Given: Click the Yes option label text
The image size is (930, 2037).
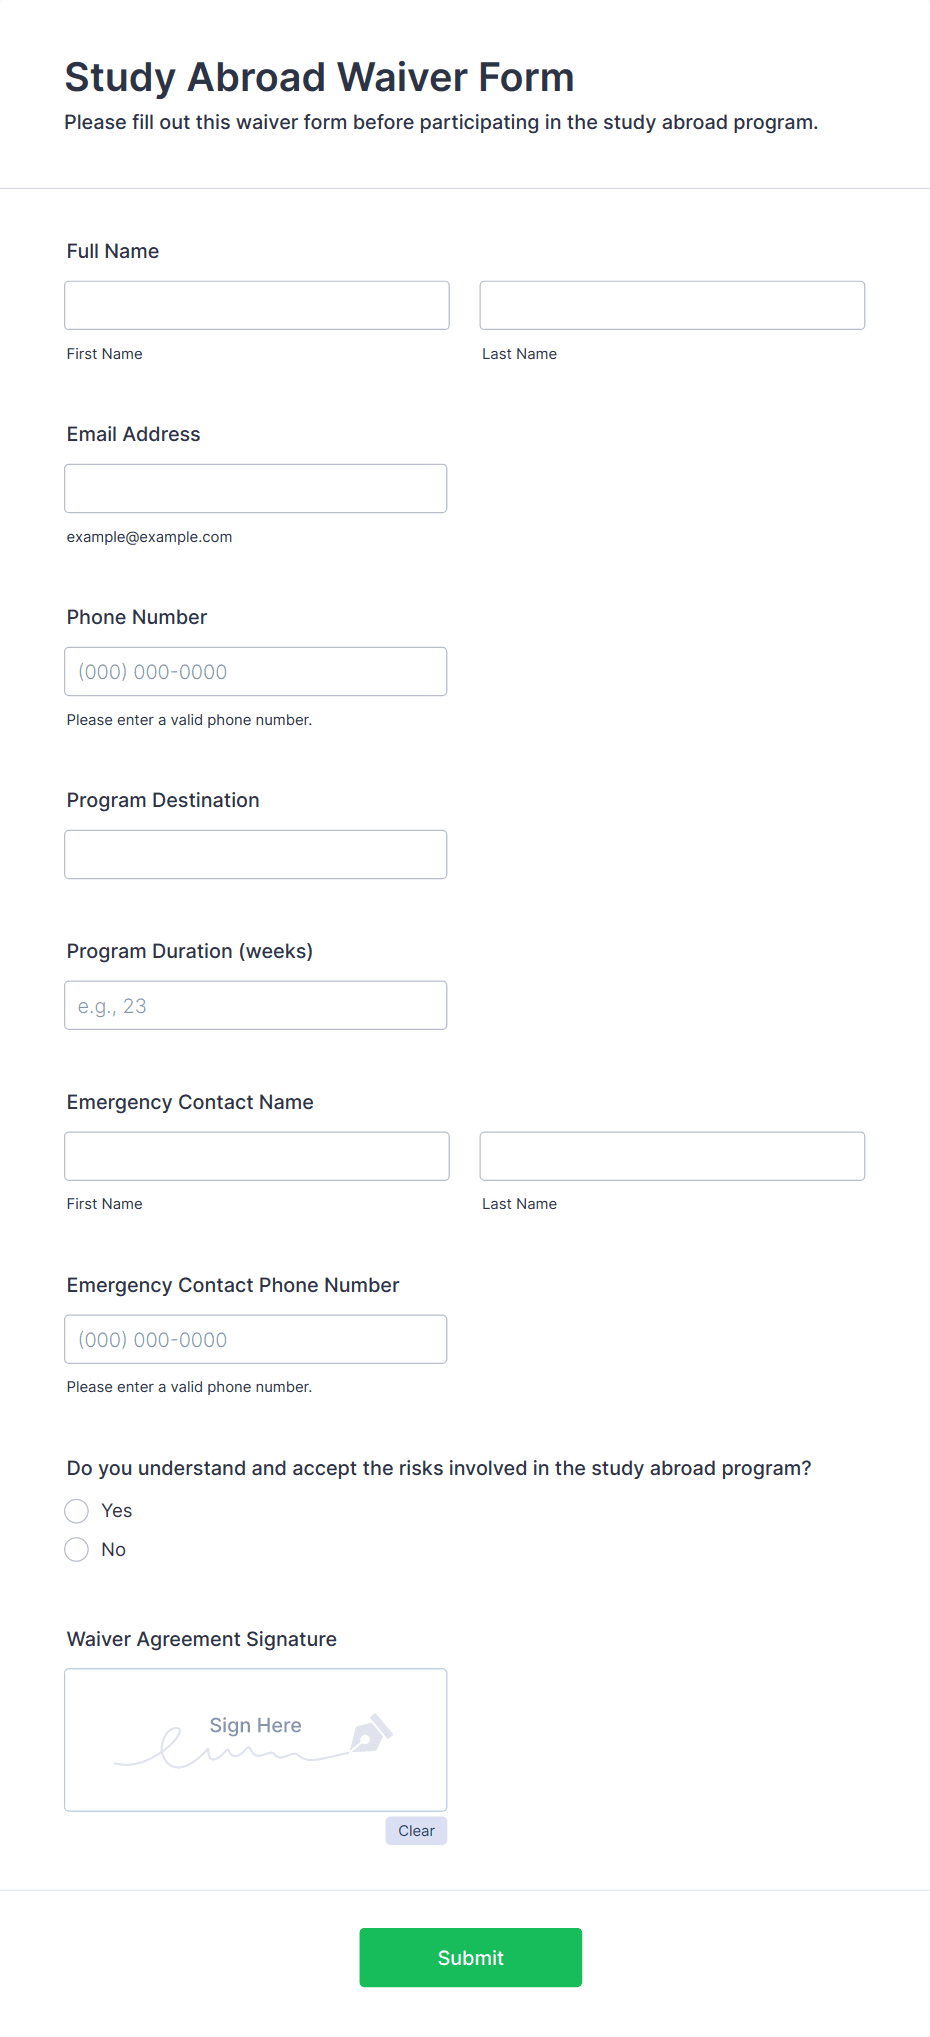Looking at the screenshot, I should point(117,1510).
